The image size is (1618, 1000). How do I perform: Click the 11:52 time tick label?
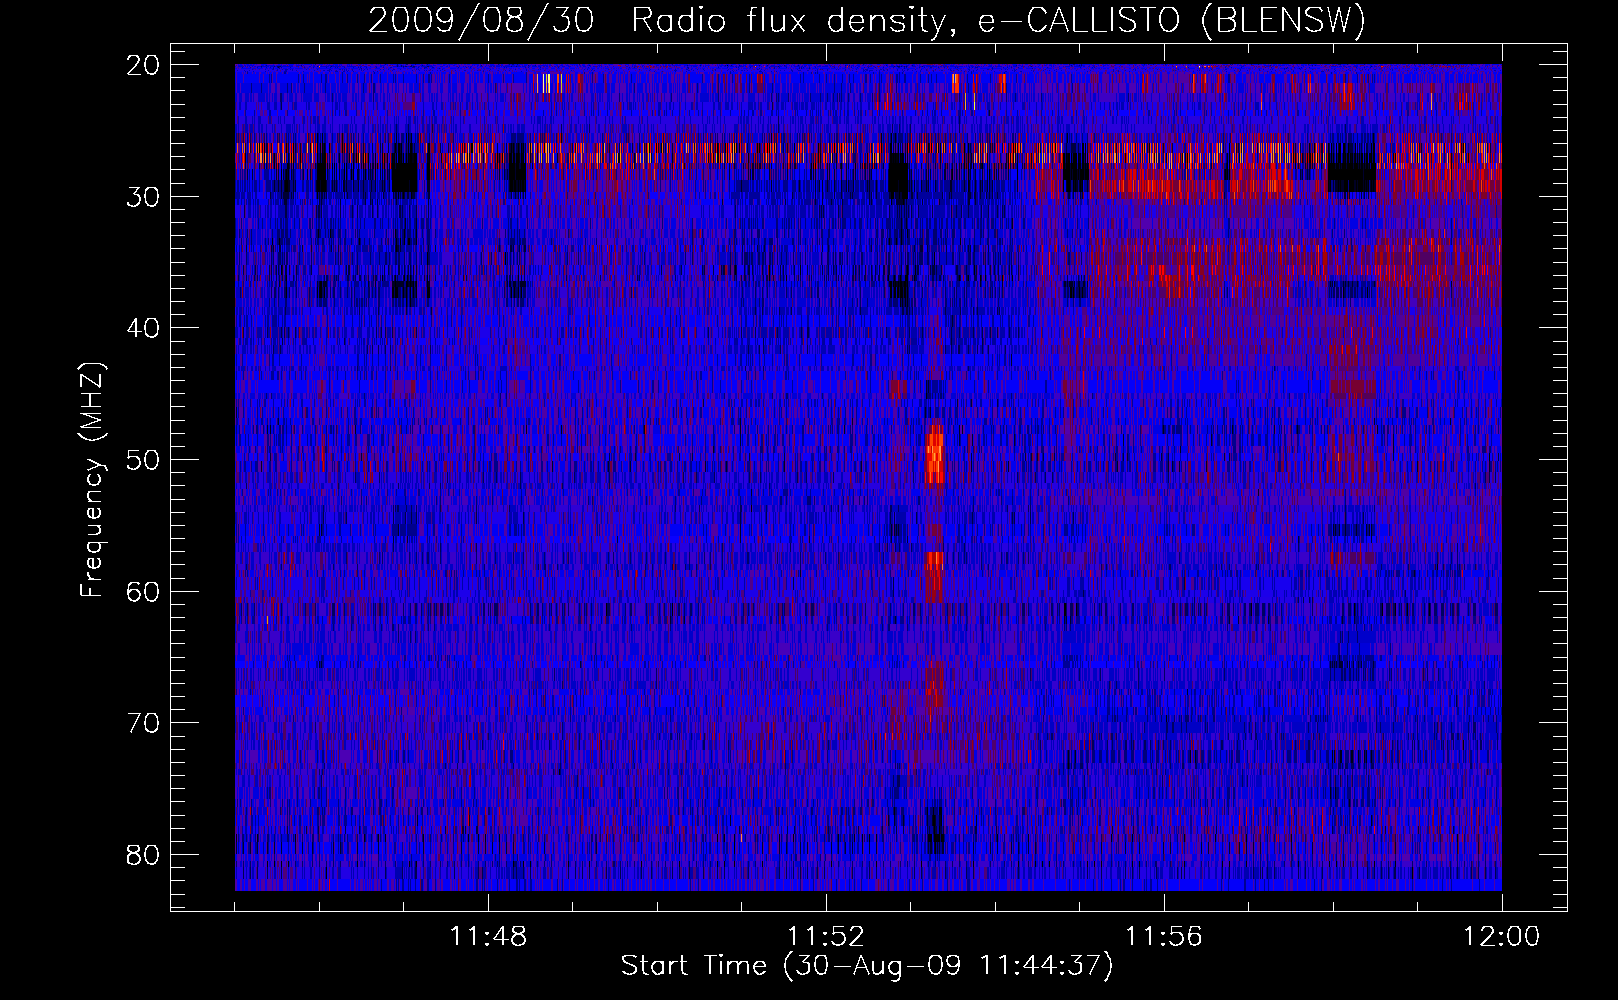click(x=826, y=937)
